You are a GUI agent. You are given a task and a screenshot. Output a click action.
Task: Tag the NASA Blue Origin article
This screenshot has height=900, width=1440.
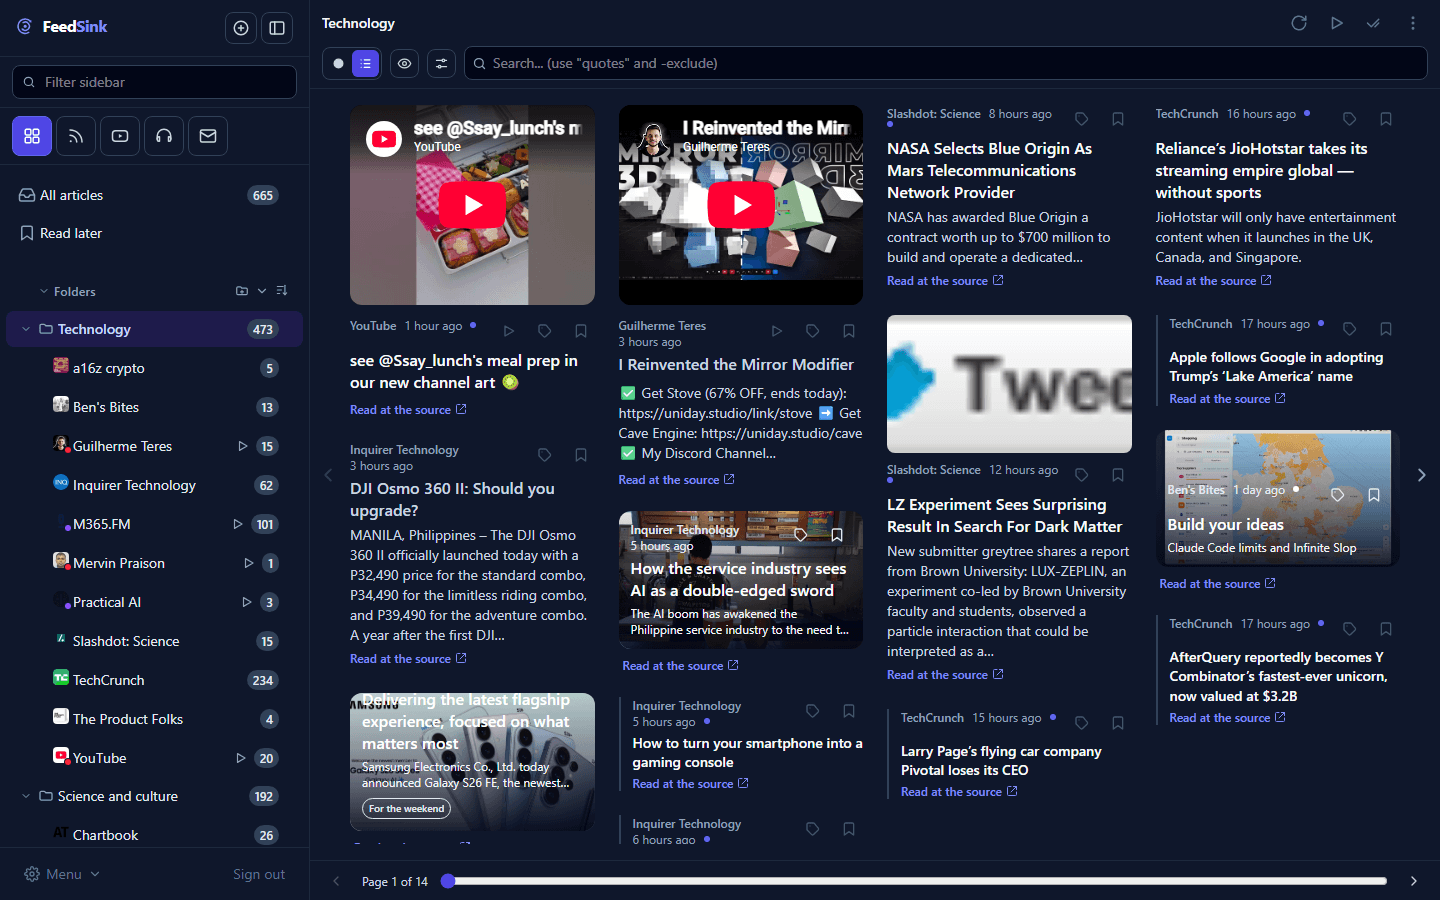pos(1081,119)
